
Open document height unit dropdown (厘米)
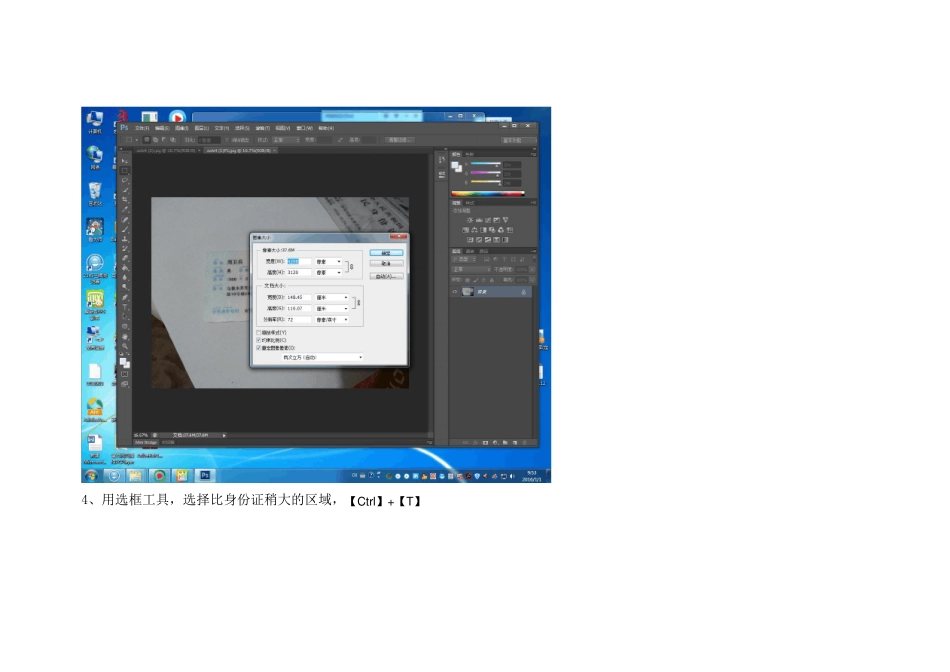point(332,308)
